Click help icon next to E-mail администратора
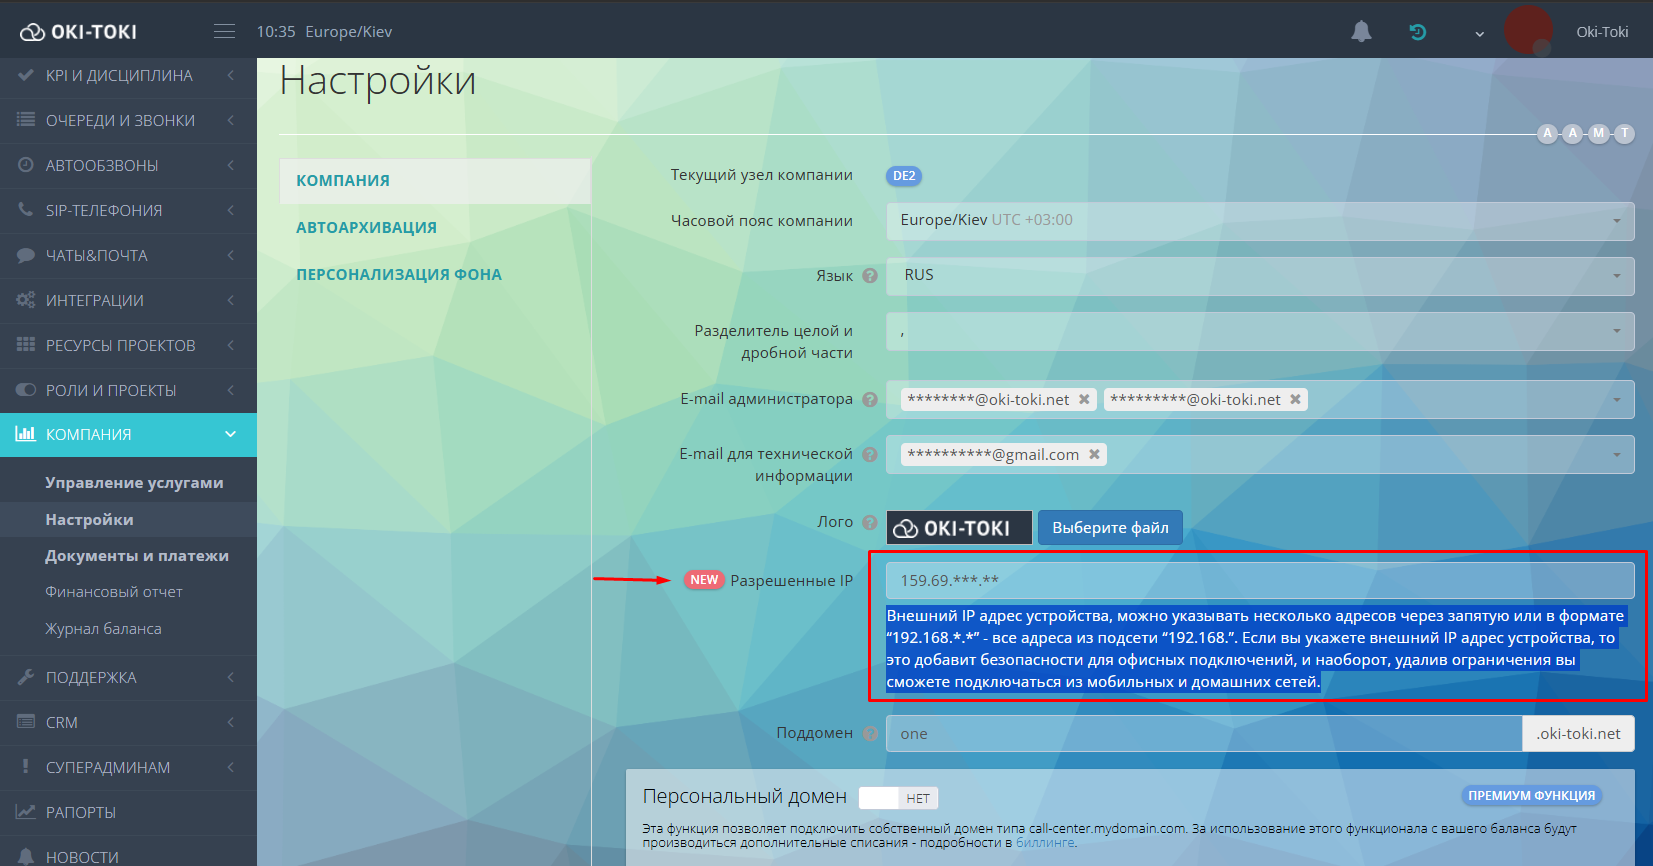The image size is (1653, 866). point(870,399)
